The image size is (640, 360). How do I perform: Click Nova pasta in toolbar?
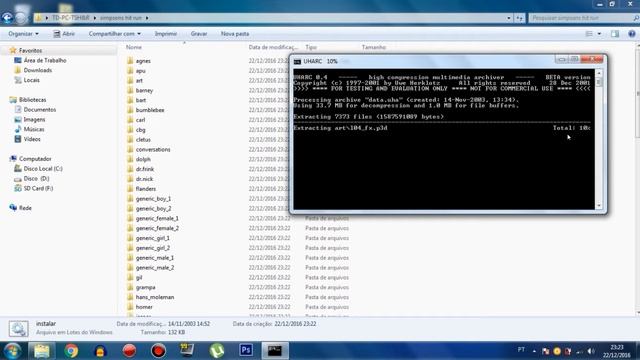click(235, 34)
